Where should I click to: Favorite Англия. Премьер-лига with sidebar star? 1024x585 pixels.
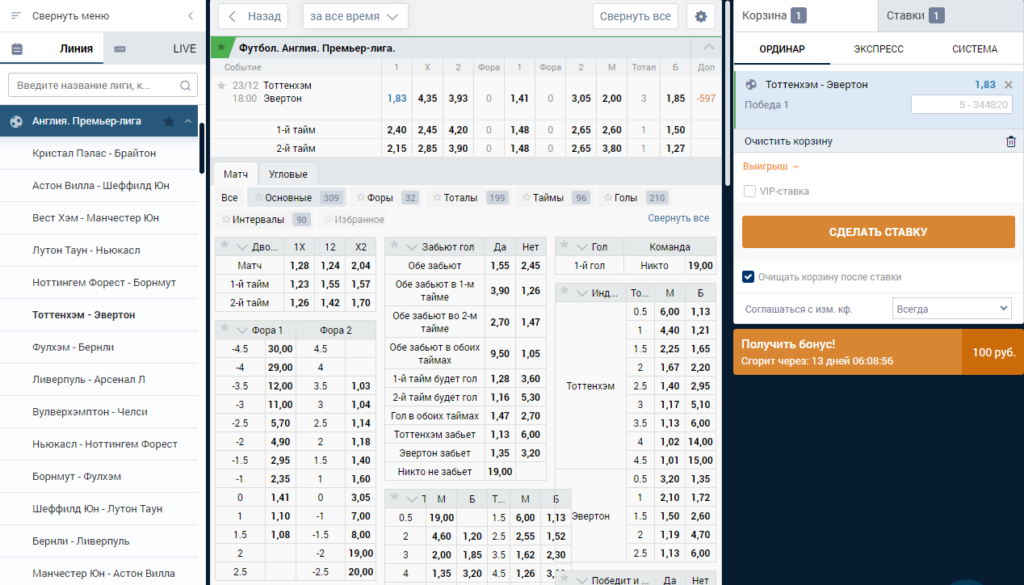coord(168,121)
